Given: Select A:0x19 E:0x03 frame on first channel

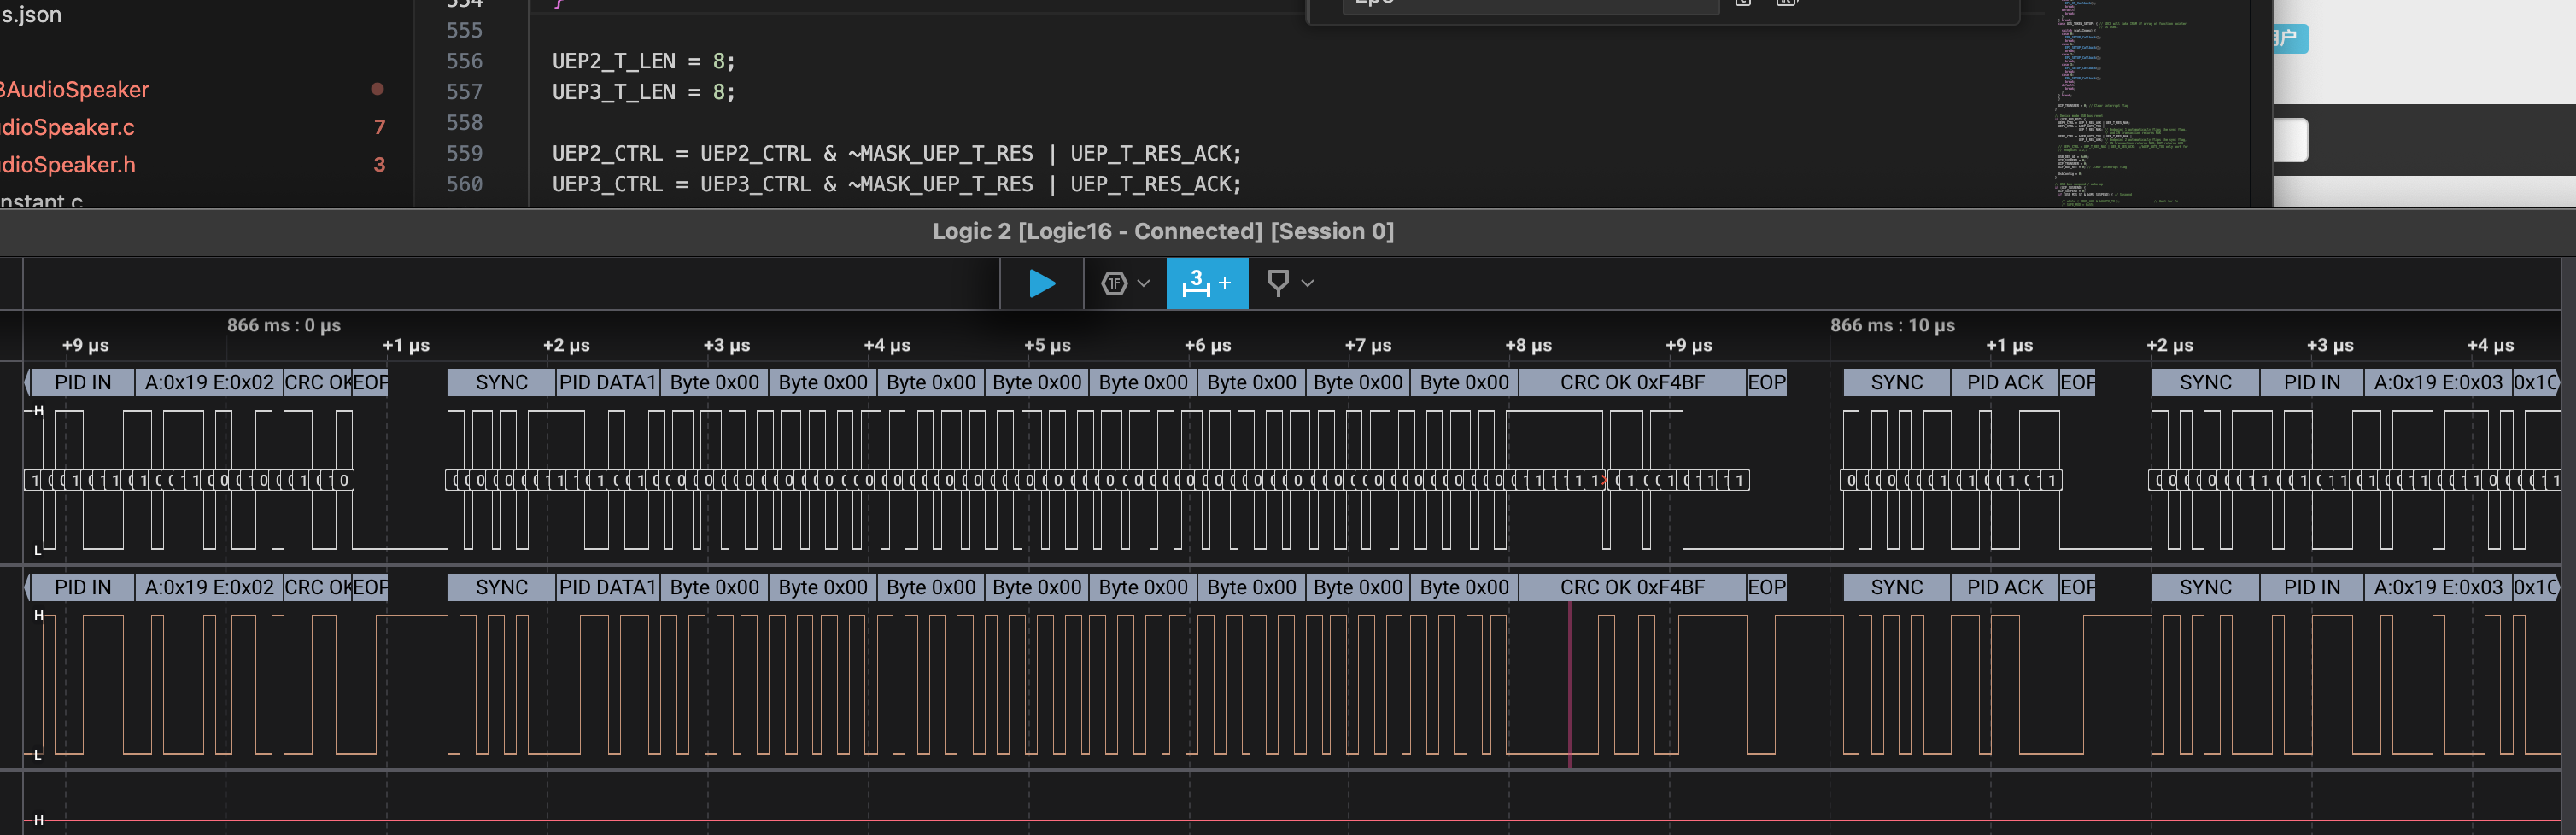Looking at the screenshot, I should coord(2438,383).
